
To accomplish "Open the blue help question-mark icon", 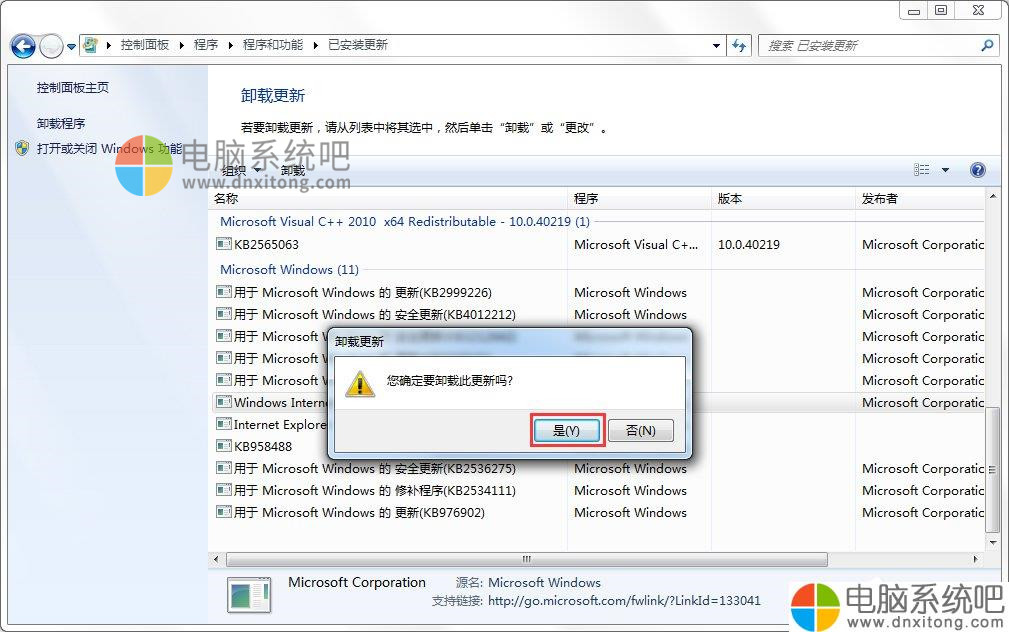I will 977,170.
